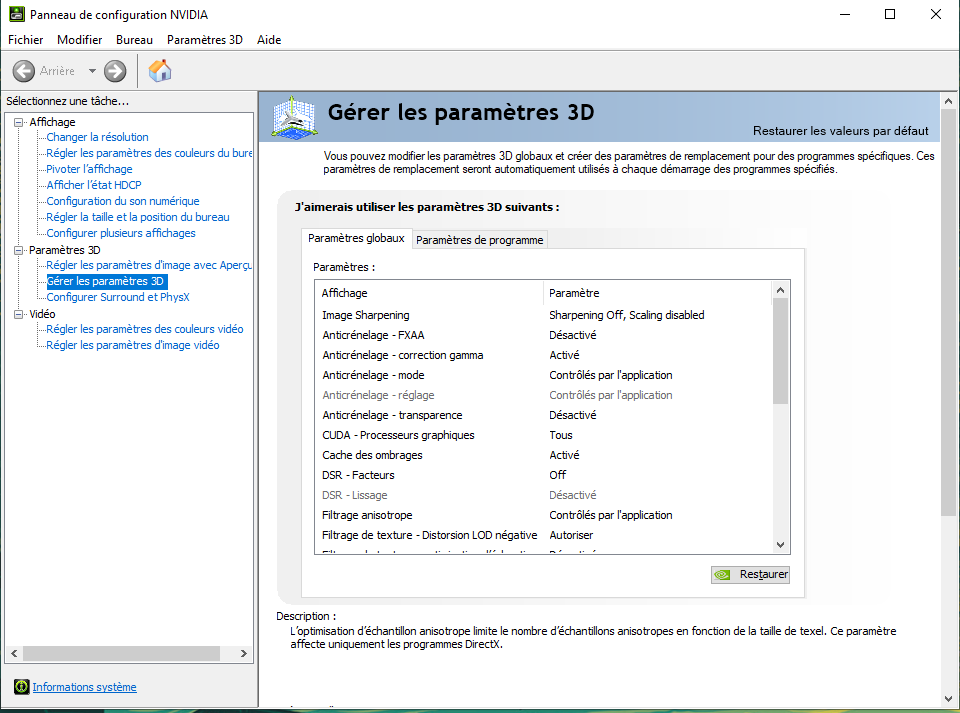Select Anticrénelage - correction gamma row
This screenshot has width=960, height=713.
544,355
